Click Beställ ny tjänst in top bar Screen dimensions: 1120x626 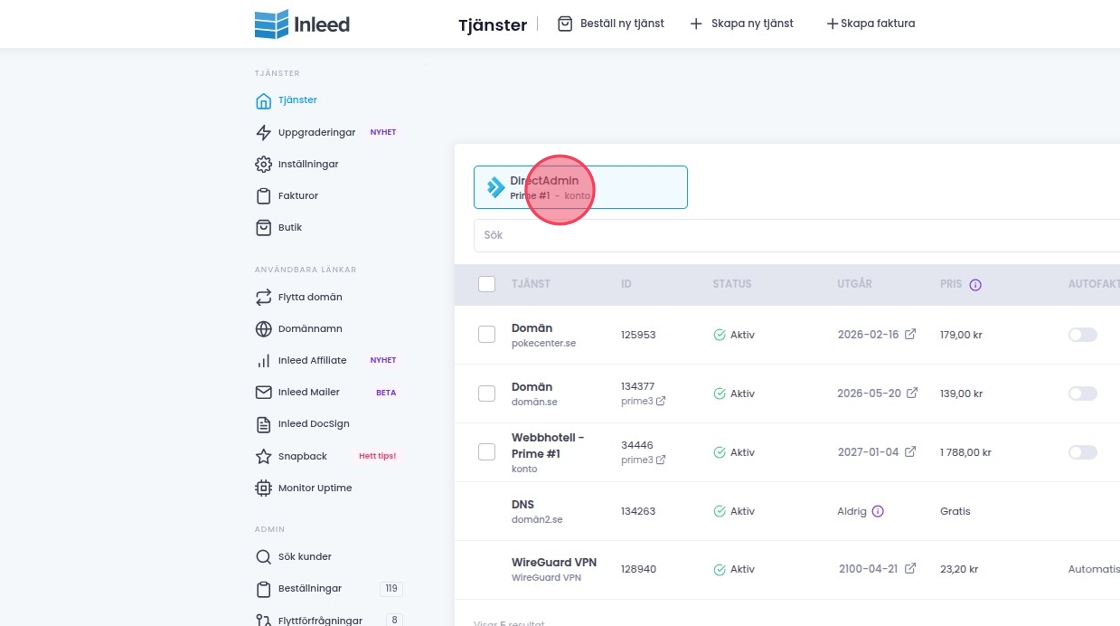[611, 23]
